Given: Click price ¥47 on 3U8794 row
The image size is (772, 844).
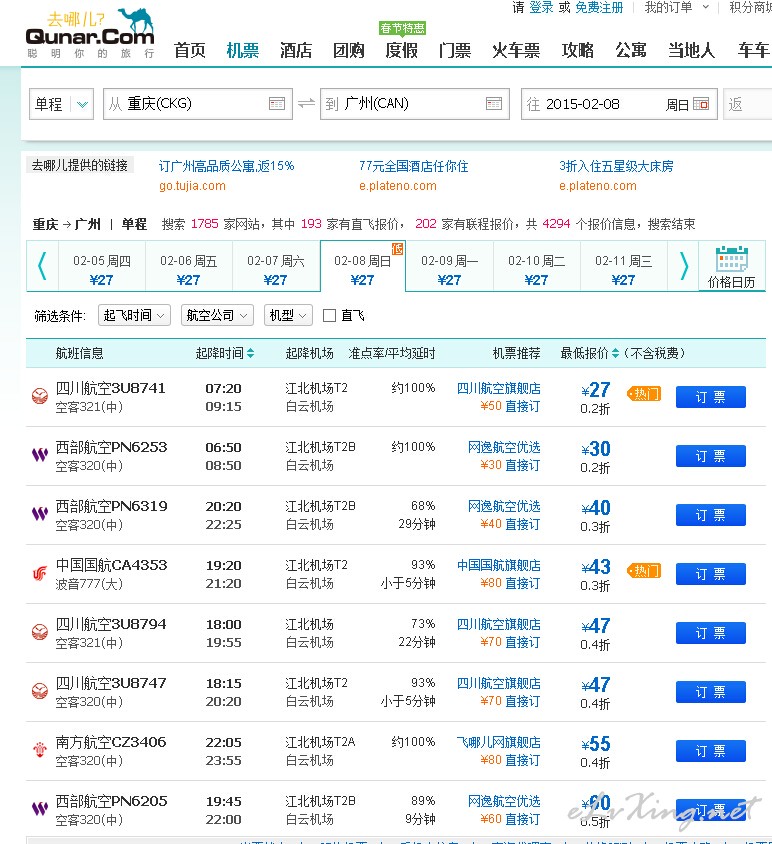Looking at the screenshot, I should tap(596, 625).
